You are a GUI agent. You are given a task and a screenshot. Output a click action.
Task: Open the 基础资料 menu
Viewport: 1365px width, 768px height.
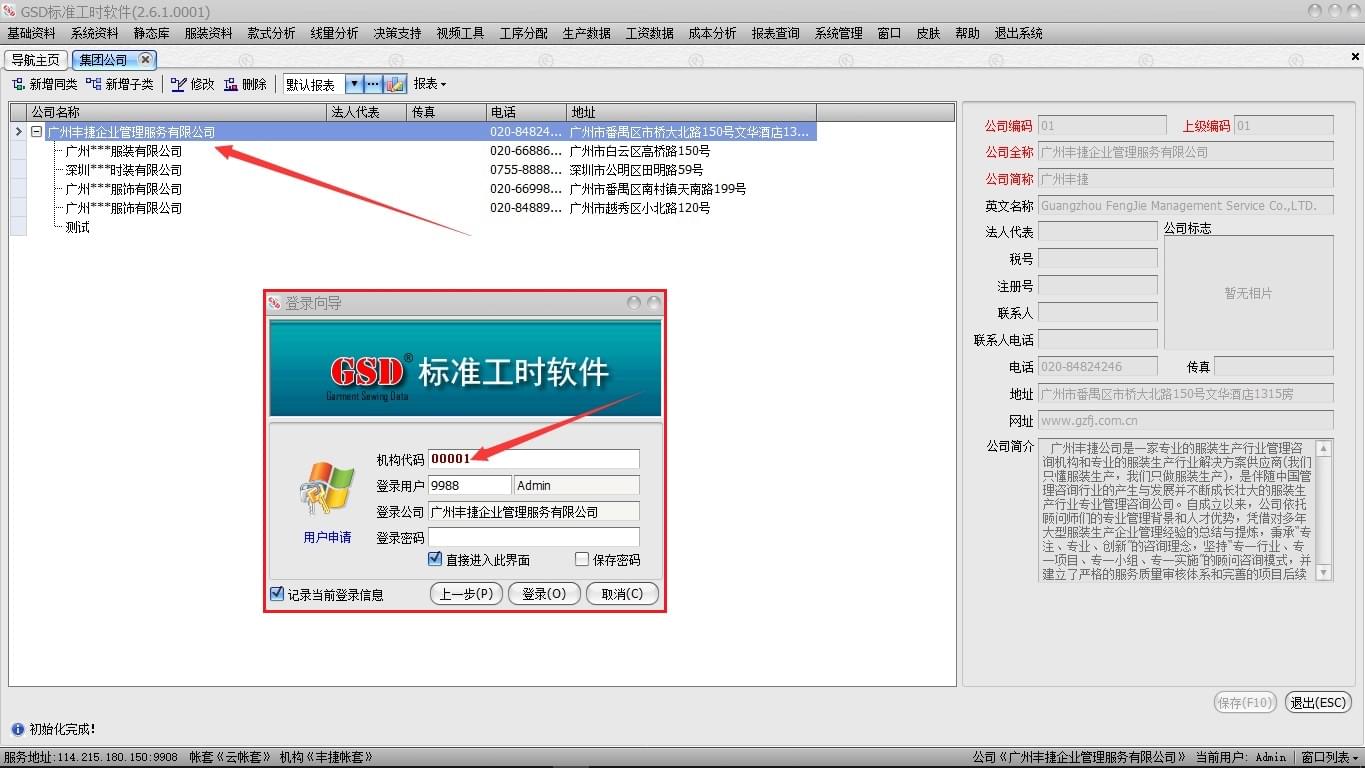(x=31, y=33)
